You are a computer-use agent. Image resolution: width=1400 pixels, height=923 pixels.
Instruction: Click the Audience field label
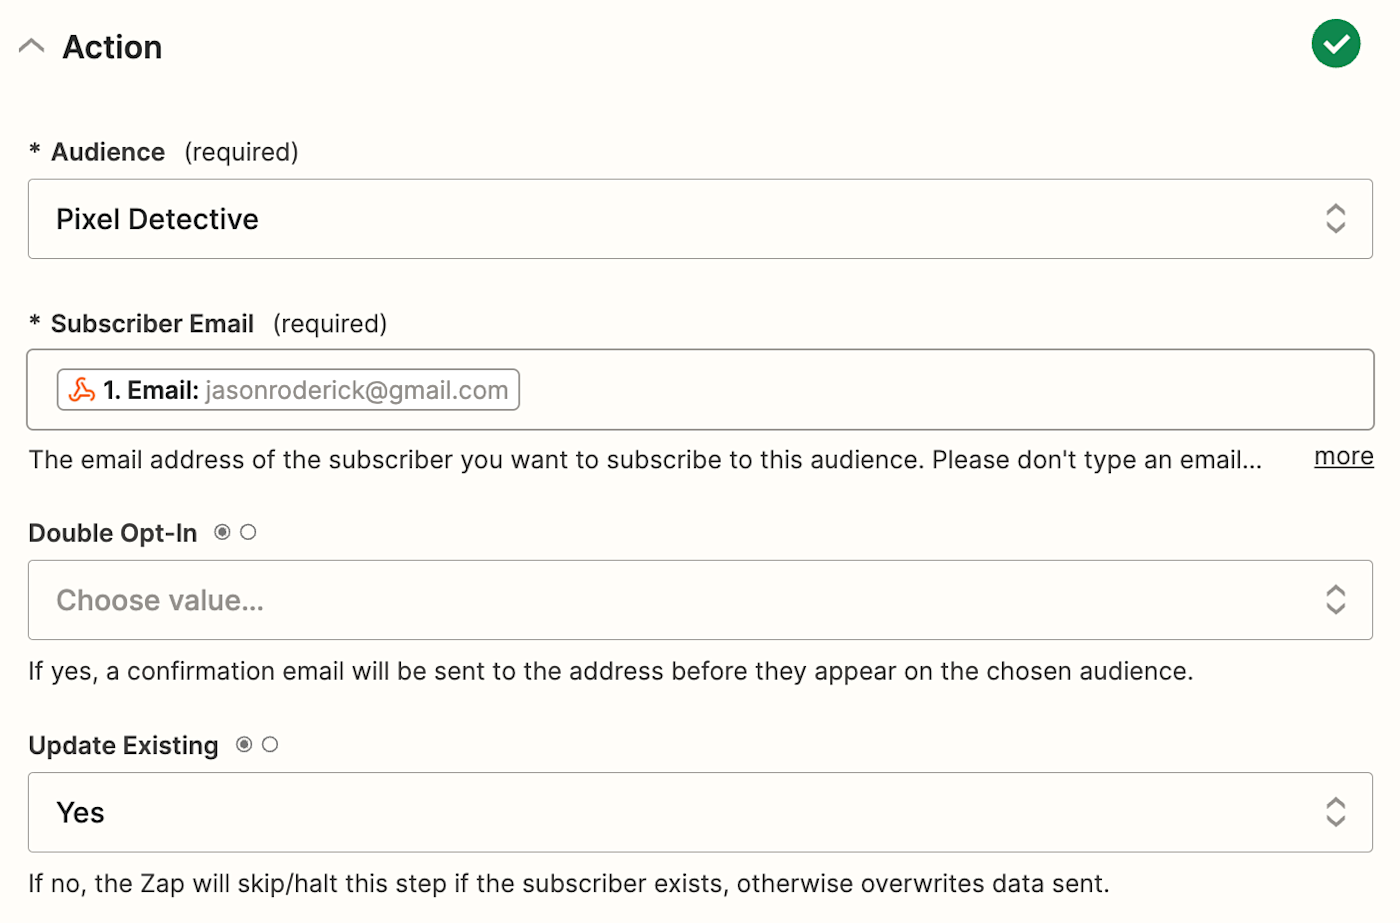[x=108, y=152]
